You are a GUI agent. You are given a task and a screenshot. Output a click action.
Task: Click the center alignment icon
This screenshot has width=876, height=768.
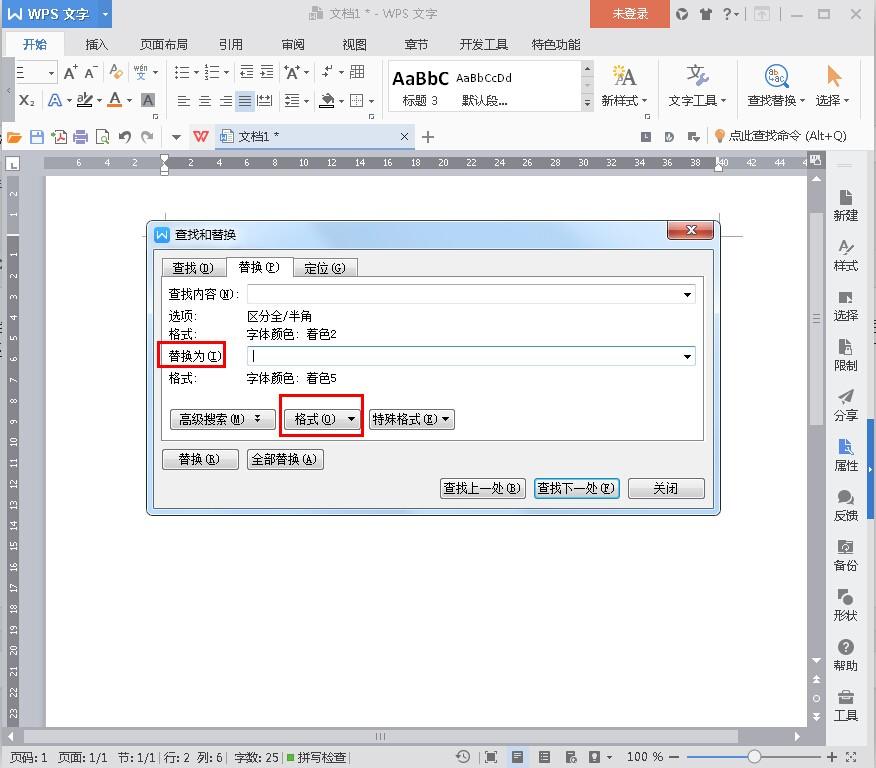(204, 101)
